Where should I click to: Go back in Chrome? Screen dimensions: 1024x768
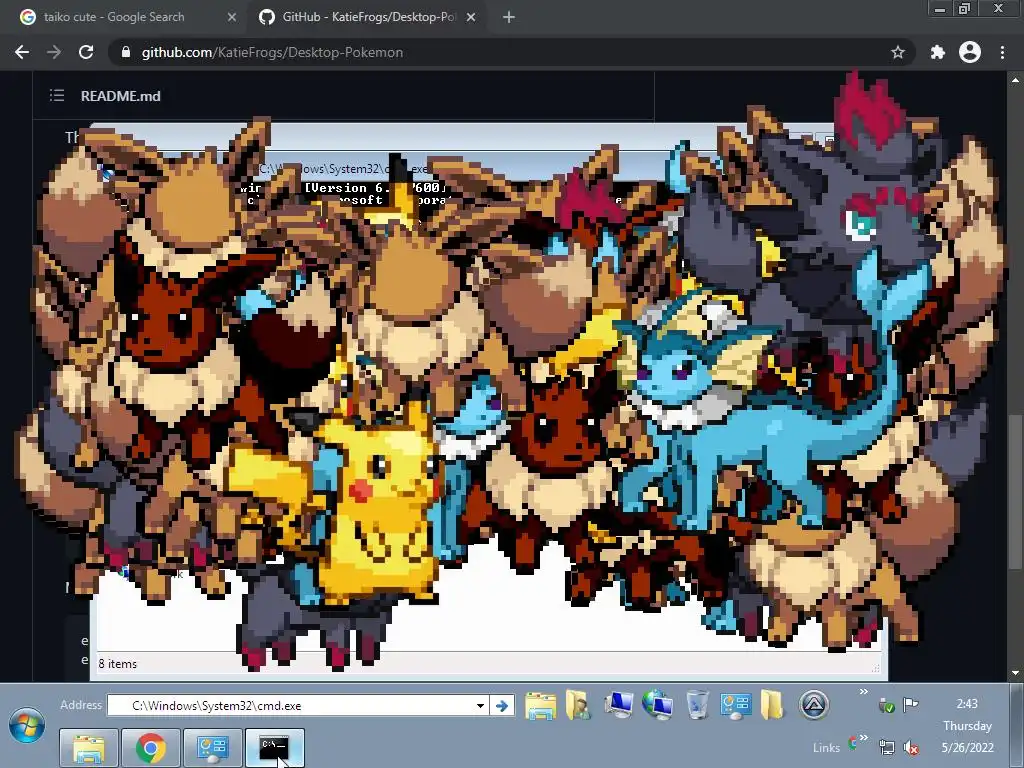point(22,52)
